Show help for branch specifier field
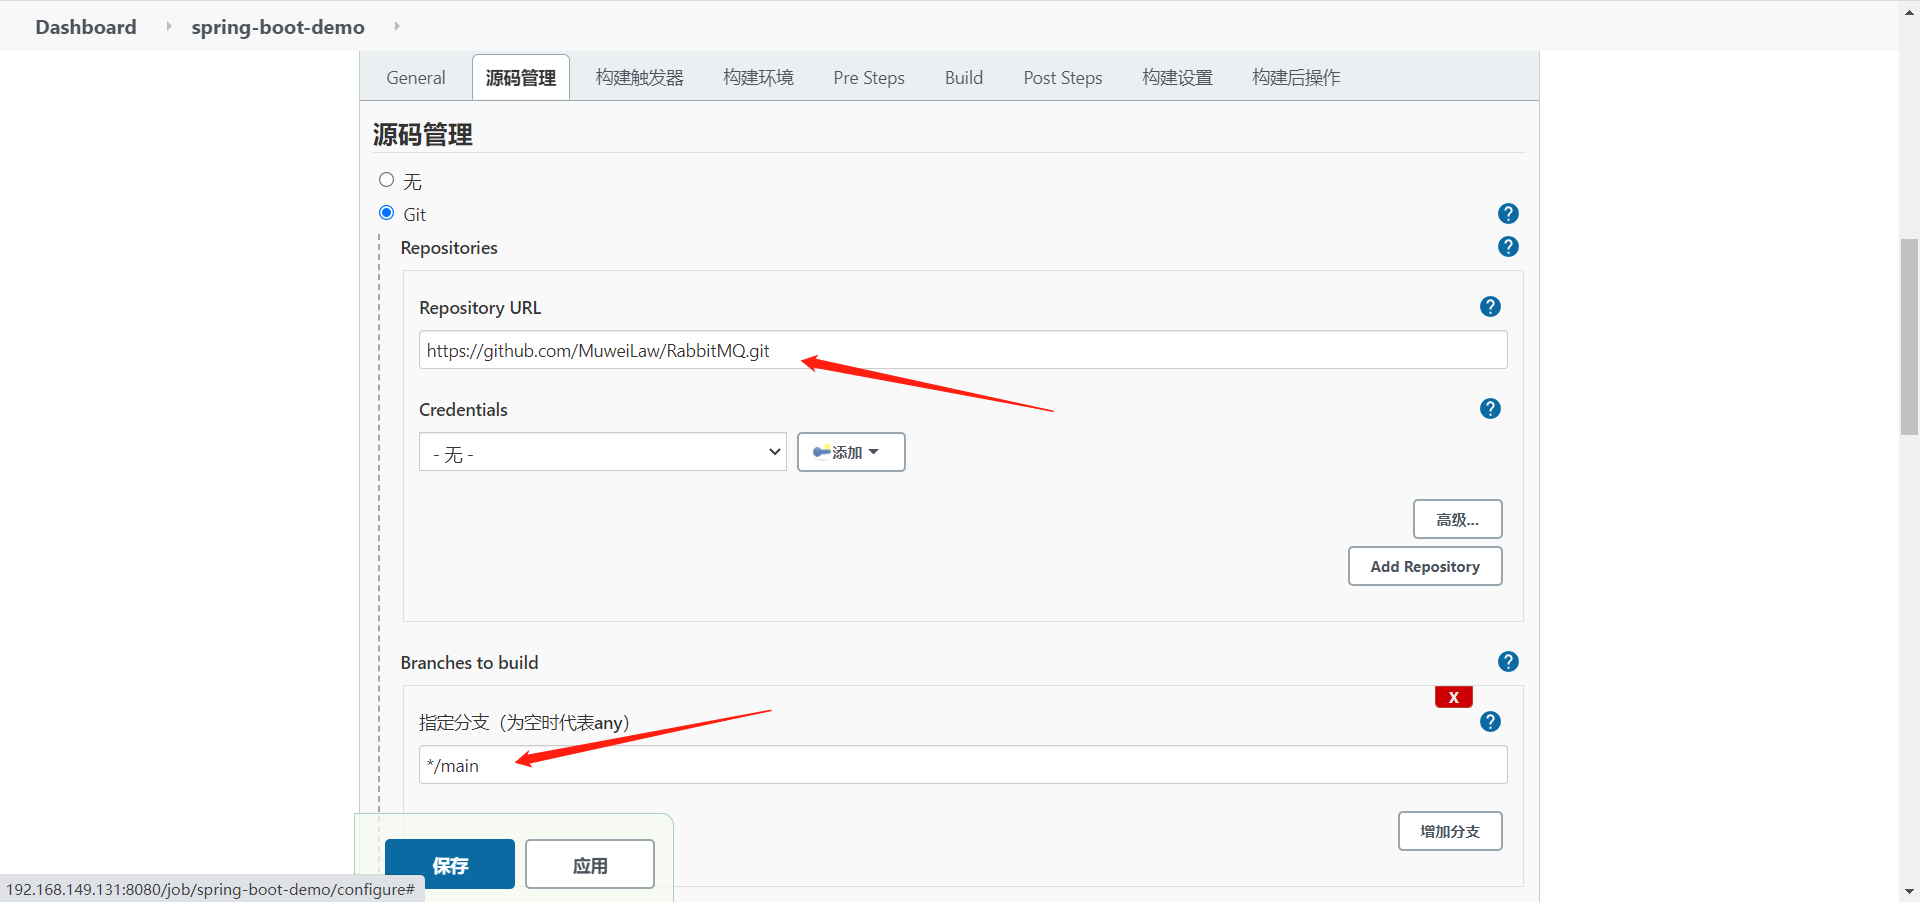 (x=1490, y=721)
